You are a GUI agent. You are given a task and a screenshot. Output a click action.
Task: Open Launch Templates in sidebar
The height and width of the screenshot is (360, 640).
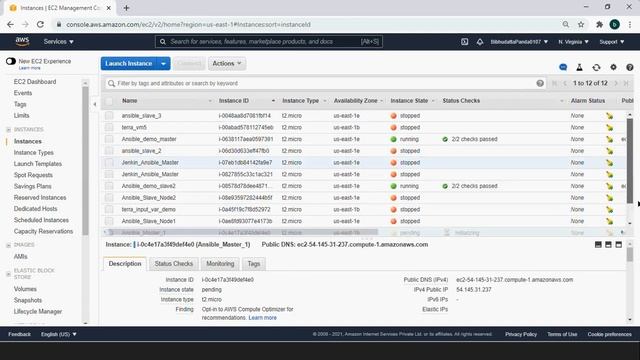[38, 164]
